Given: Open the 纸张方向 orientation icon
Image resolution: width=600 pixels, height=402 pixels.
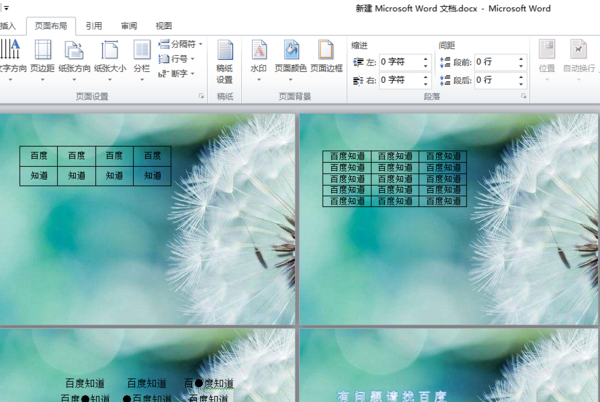Looking at the screenshot, I should coord(74,60).
